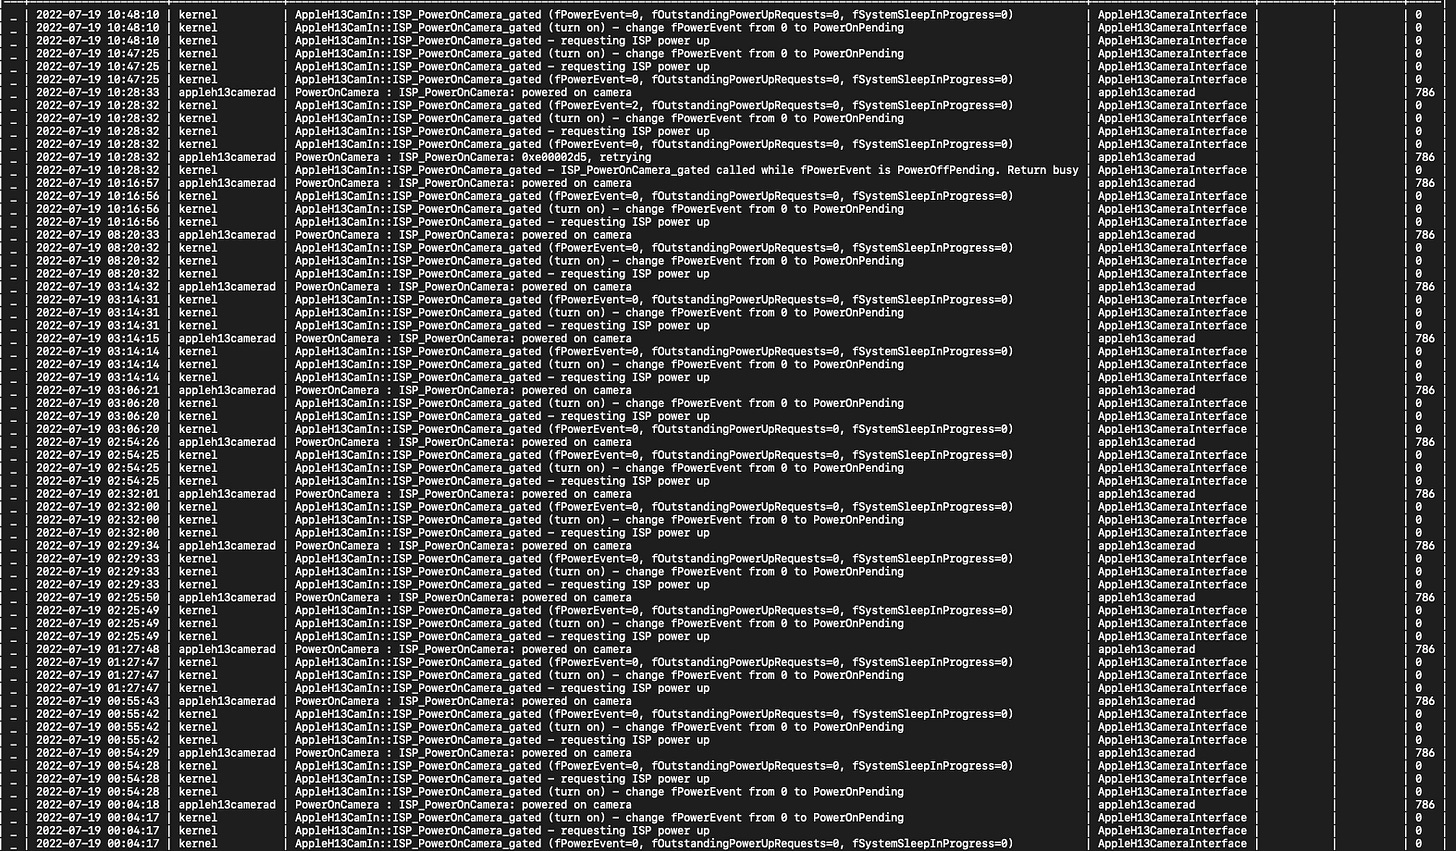This screenshot has width=1456, height=851.
Task: Click timestamp 2022-07-19 00:04:18
Action: pyautogui.click(x=97, y=805)
